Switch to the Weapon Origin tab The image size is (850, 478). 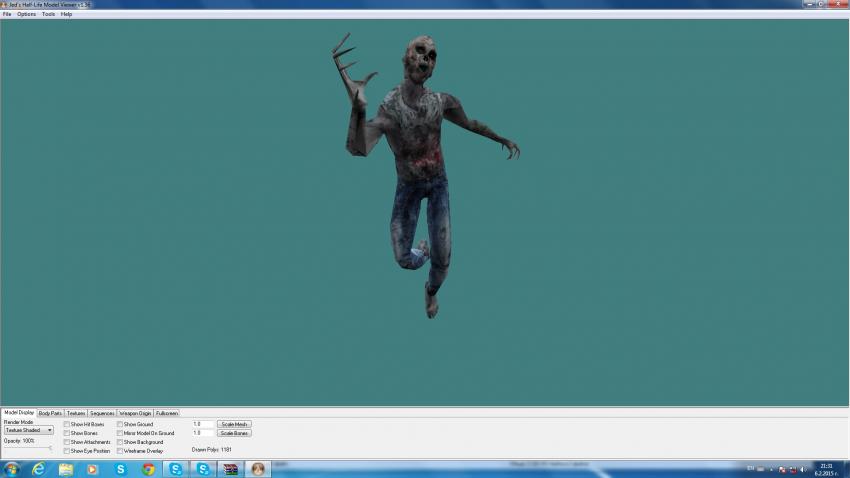(x=135, y=413)
